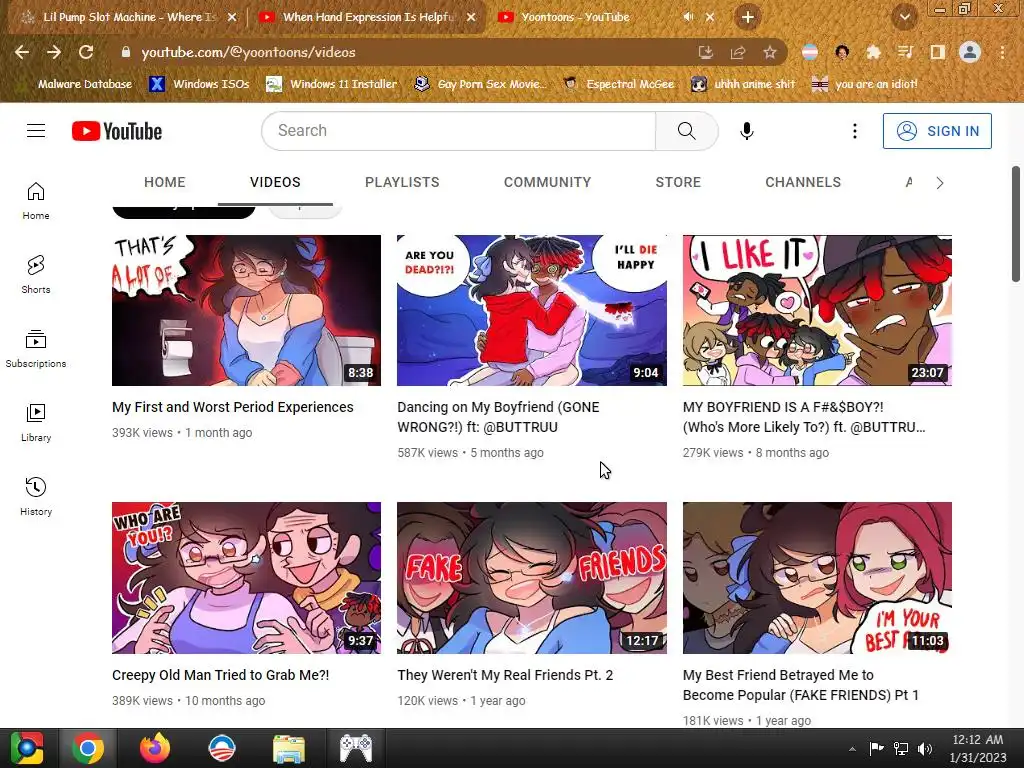Close the Yoontoons - YouTube tab
The width and height of the screenshot is (1024, 768).
coord(710,17)
